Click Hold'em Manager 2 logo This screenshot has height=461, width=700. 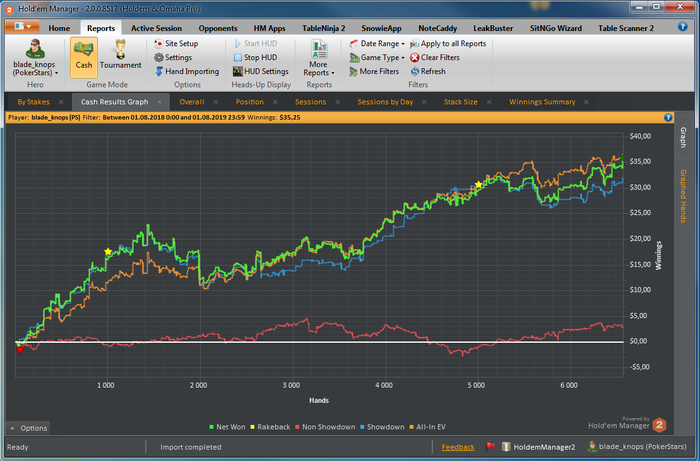(x=659, y=425)
